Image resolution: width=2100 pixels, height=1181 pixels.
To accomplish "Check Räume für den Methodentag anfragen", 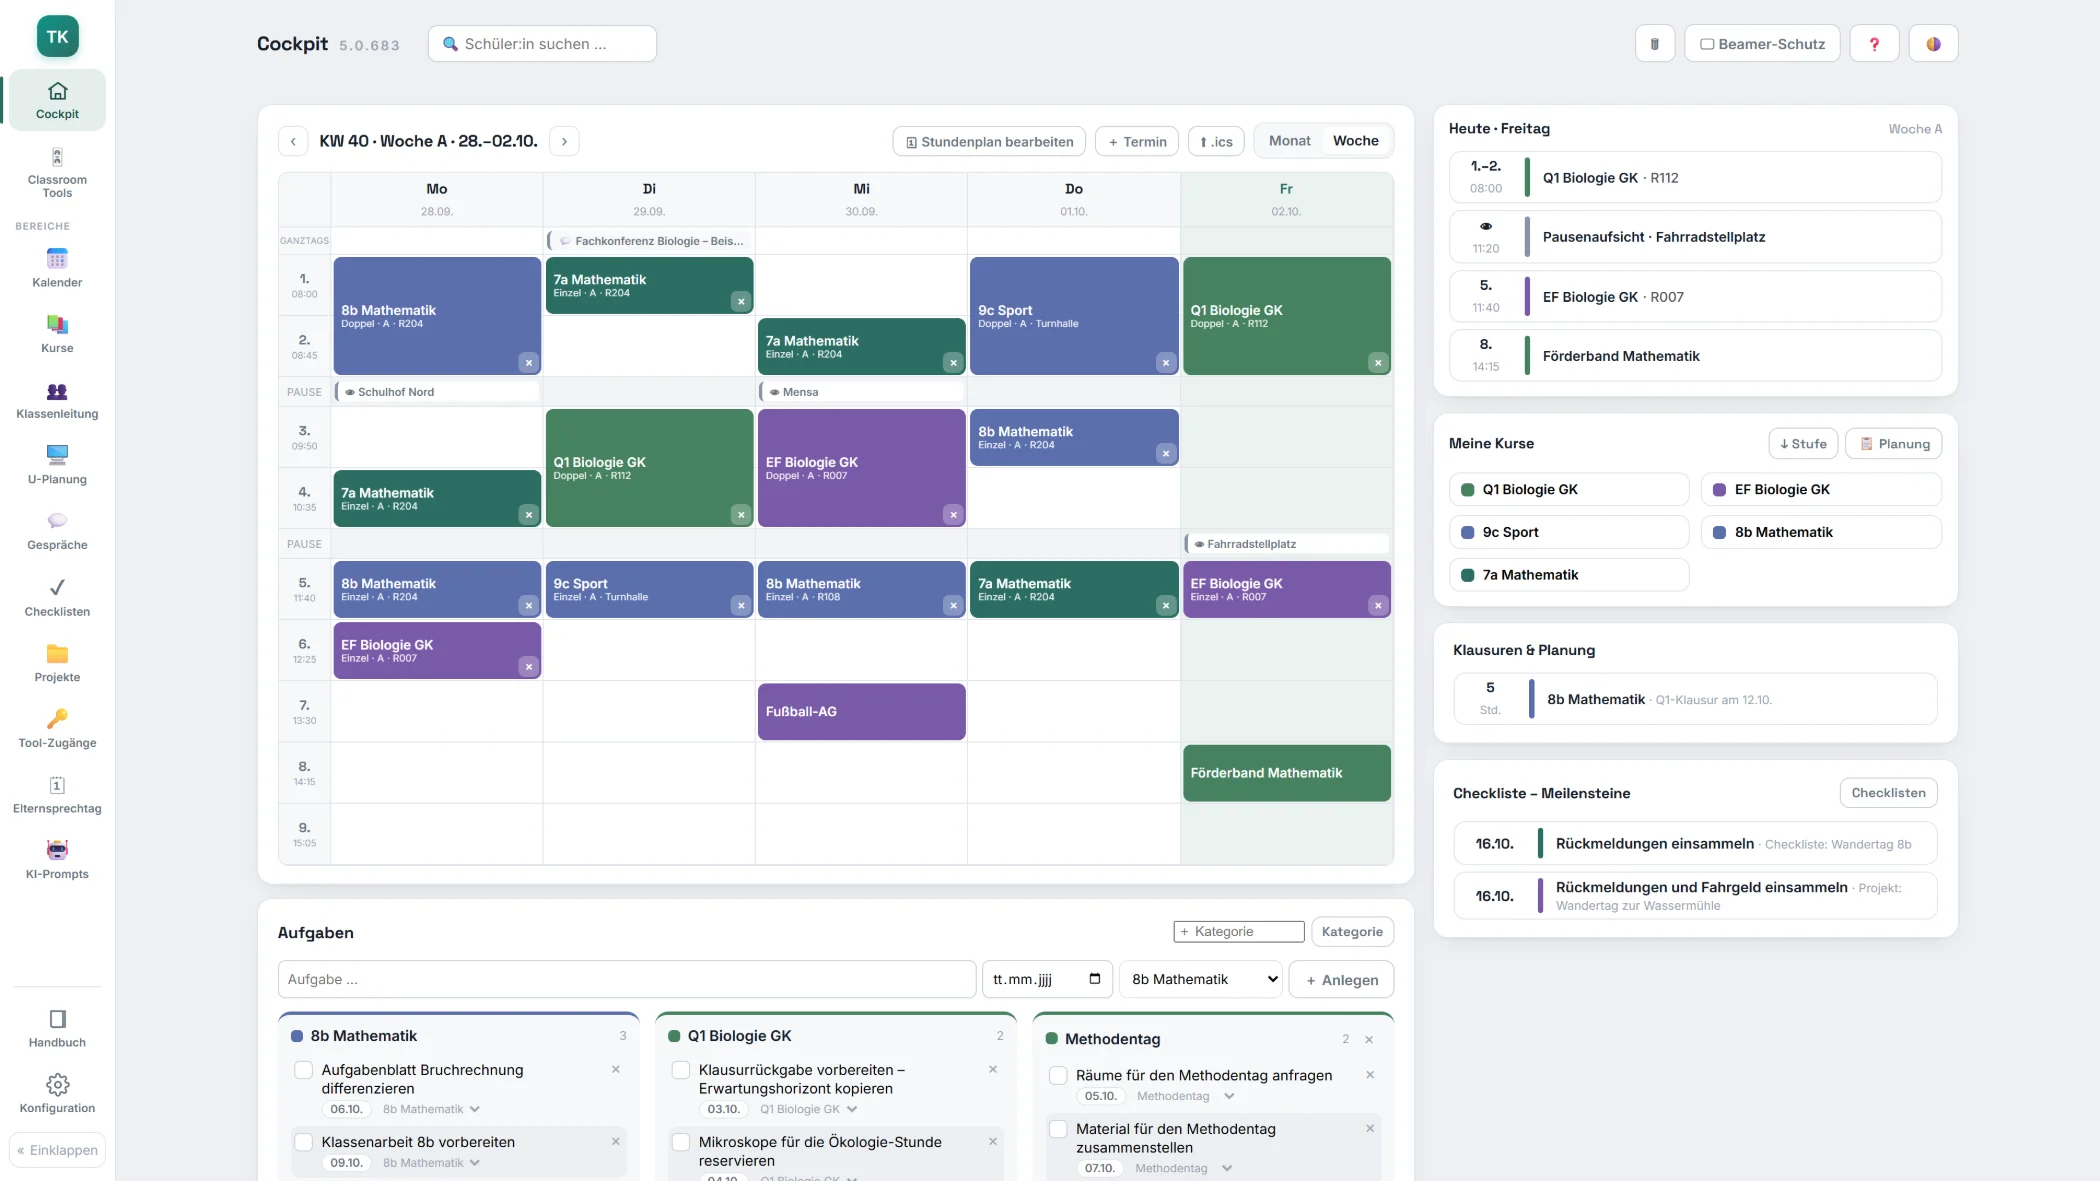I will coord(1058,1076).
